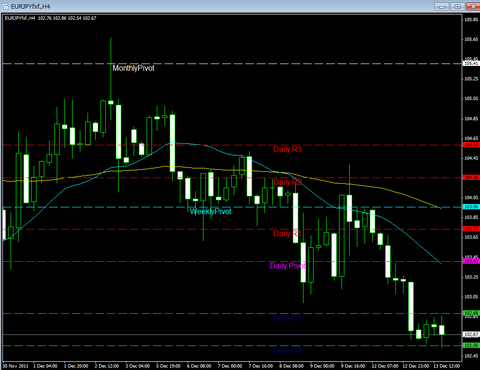Click the green 102.56 price tag
The height and width of the screenshot is (370, 480).
[x=471, y=345]
